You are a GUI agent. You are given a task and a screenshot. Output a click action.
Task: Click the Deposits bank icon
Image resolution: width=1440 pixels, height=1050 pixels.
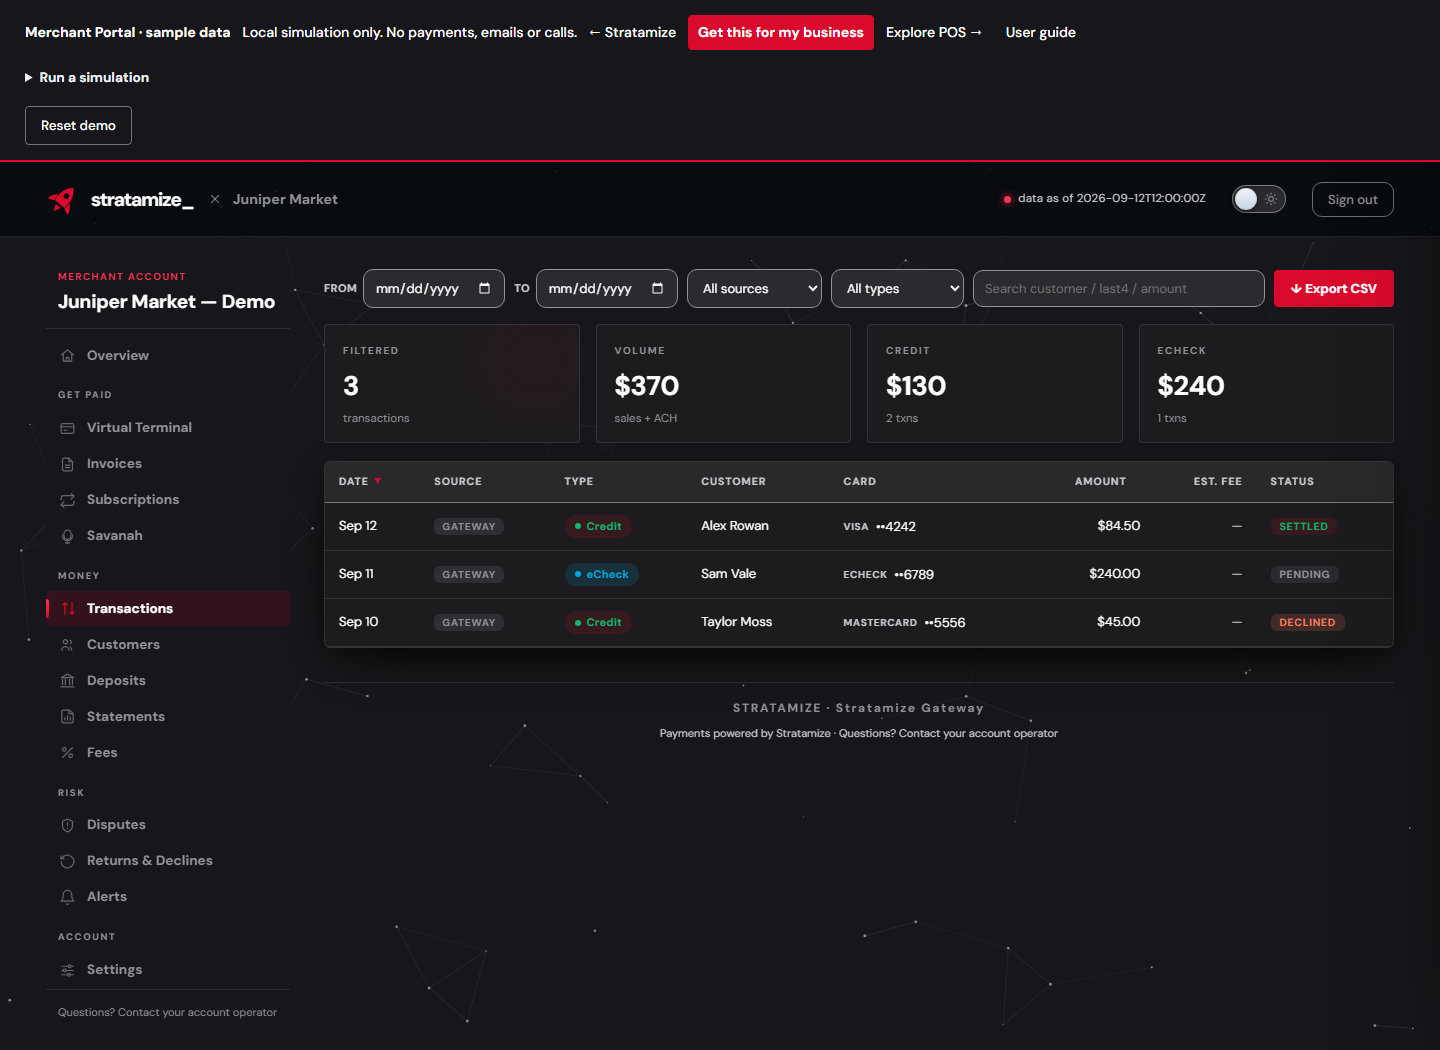point(68,681)
